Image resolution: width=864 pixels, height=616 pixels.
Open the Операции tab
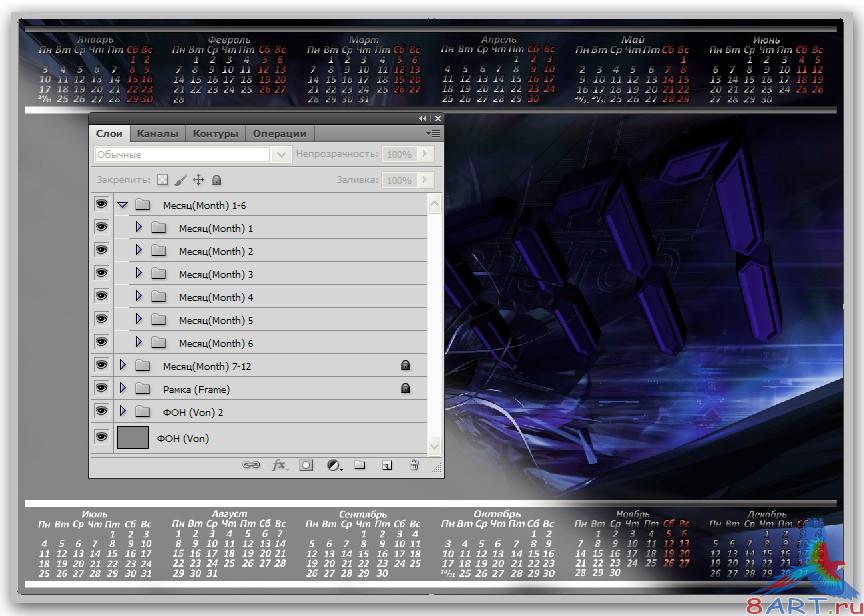pyautogui.click(x=280, y=133)
